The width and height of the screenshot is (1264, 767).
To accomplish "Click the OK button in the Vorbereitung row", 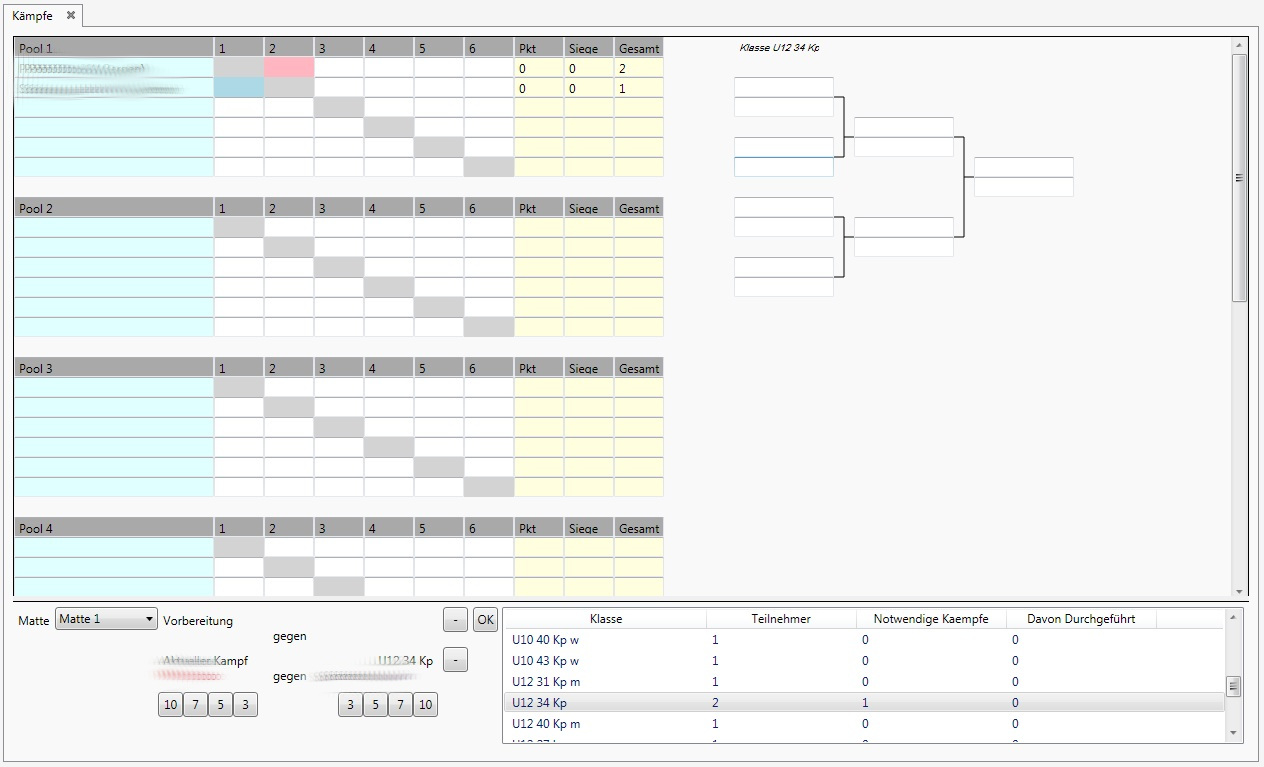I will [485, 620].
